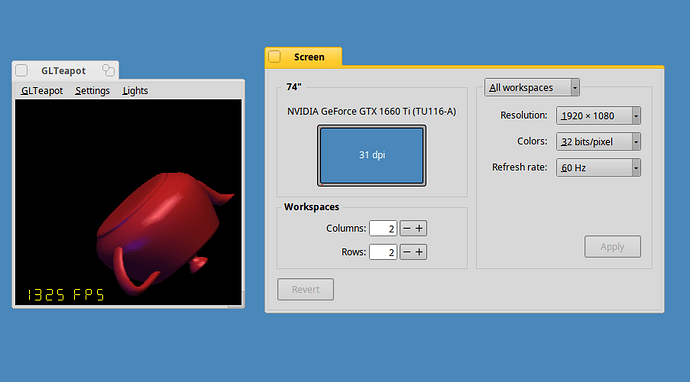690x382 pixels.
Task: Decrease workspace Rows with minus button
Action: [x=407, y=252]
